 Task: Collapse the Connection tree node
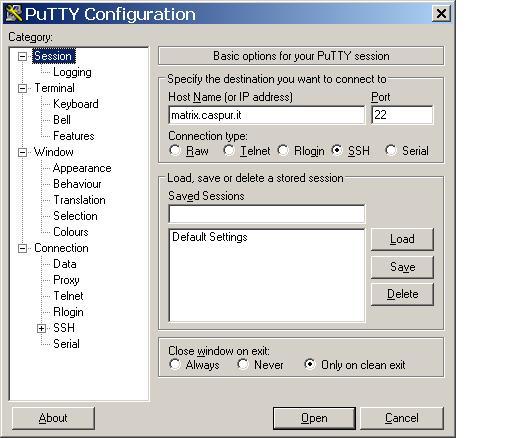(22, 248)
